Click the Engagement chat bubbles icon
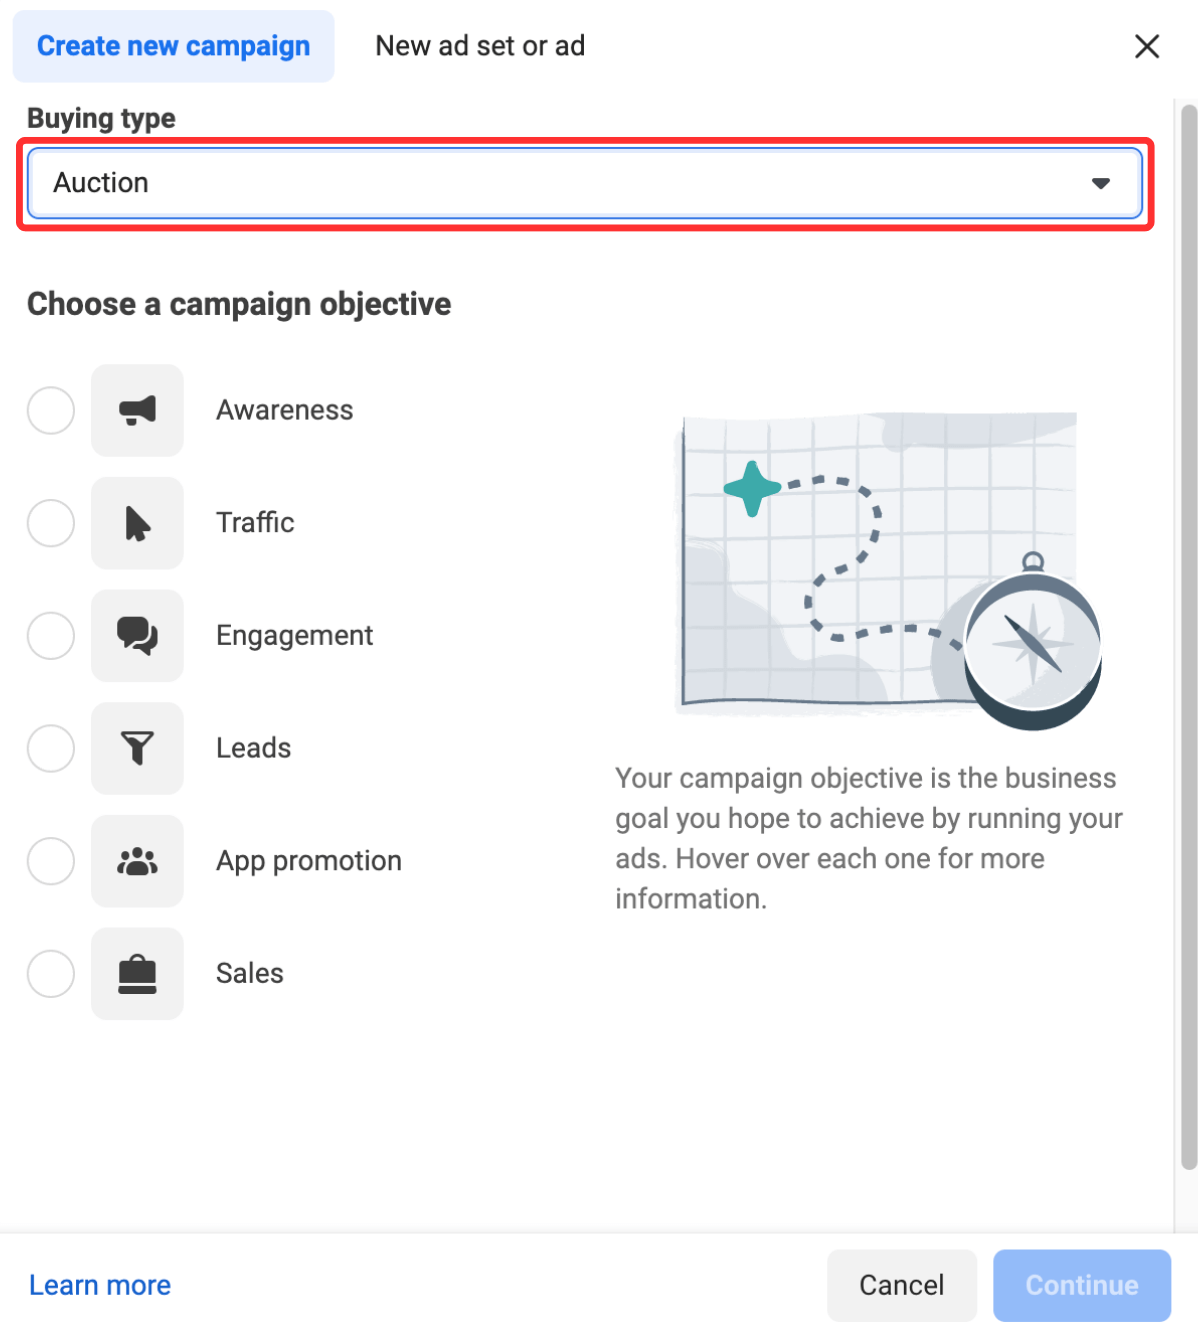This screenshot has height=1330, width=1198. click(137, 636)
